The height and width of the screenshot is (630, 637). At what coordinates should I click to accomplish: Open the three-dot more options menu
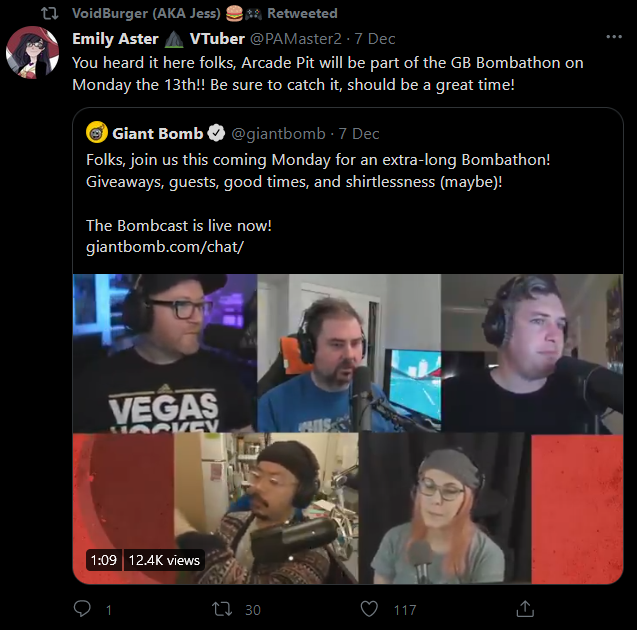[x=614, y=37]
